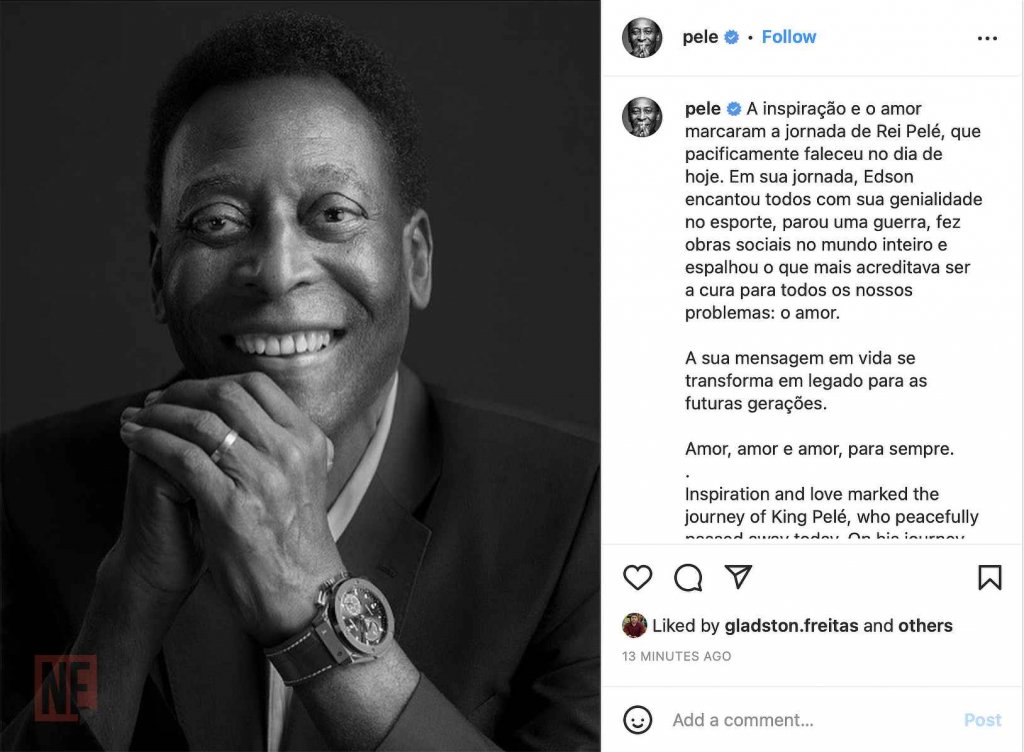Open the three-dot more options menu

tap(987, 39)
